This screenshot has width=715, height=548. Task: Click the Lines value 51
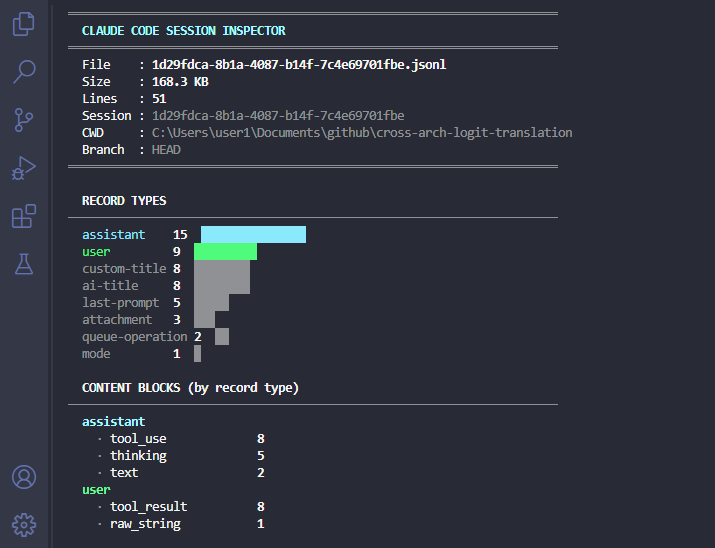click(159, 98)
